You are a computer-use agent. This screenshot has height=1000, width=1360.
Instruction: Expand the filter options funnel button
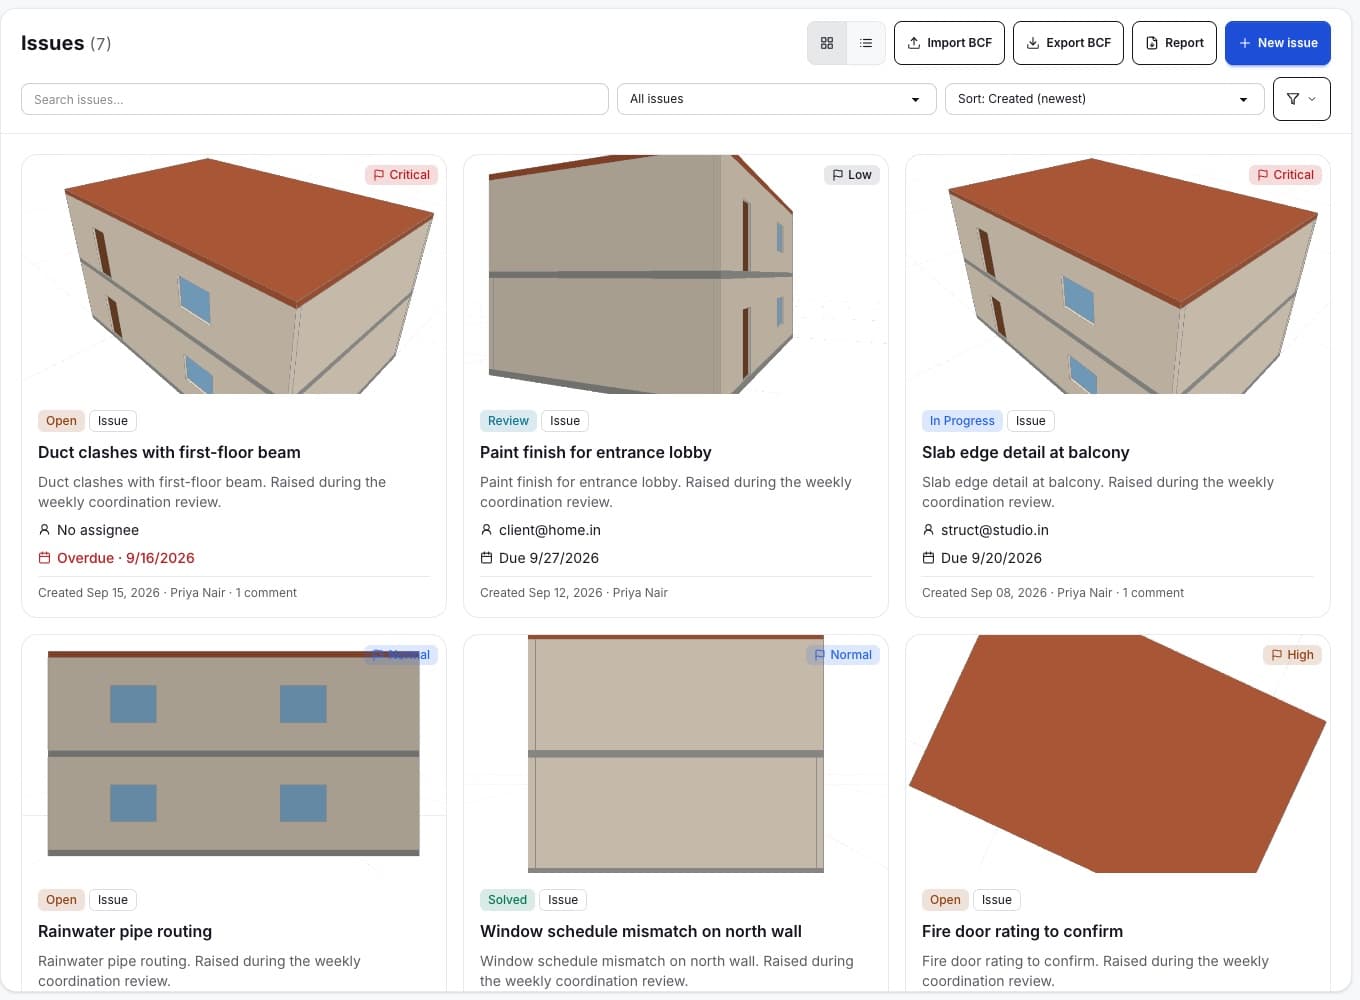[1302, 99]
